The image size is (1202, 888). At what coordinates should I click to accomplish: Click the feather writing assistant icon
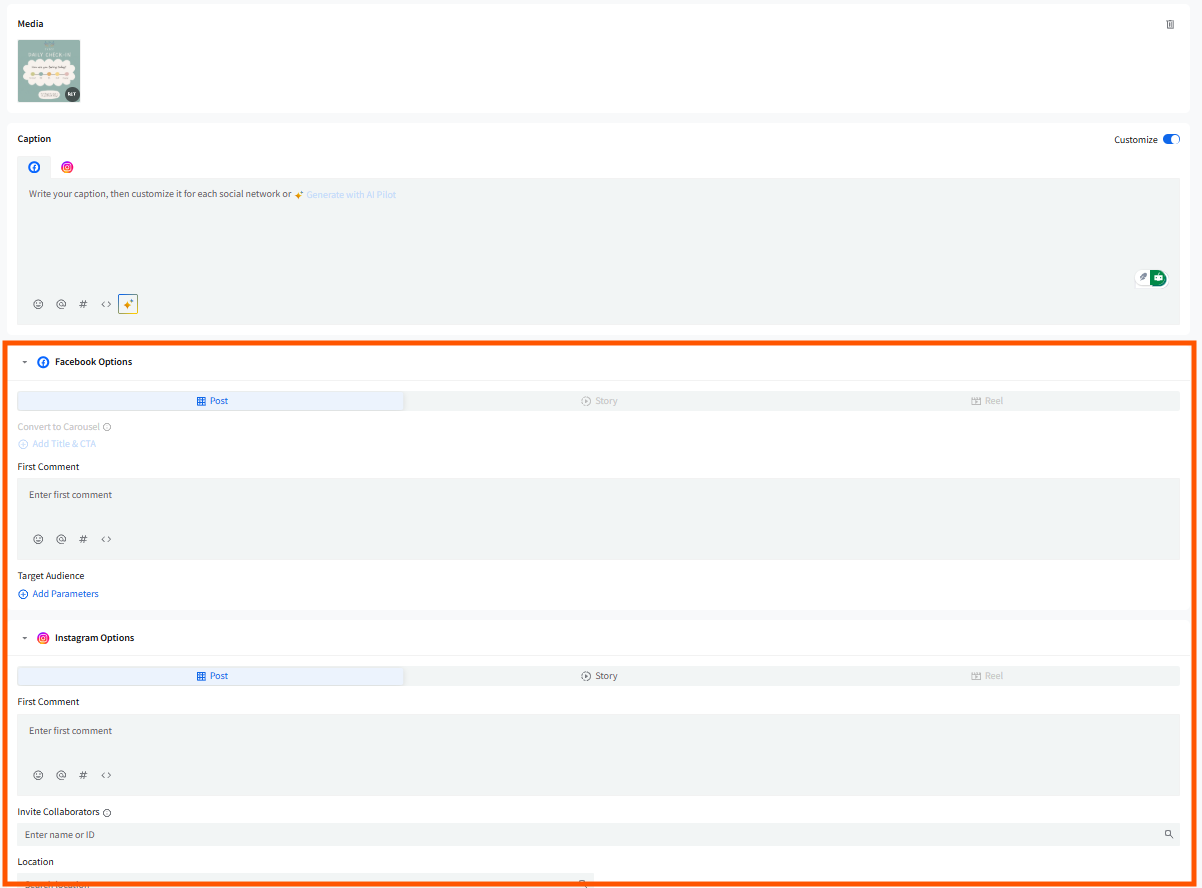point(1143,277)
